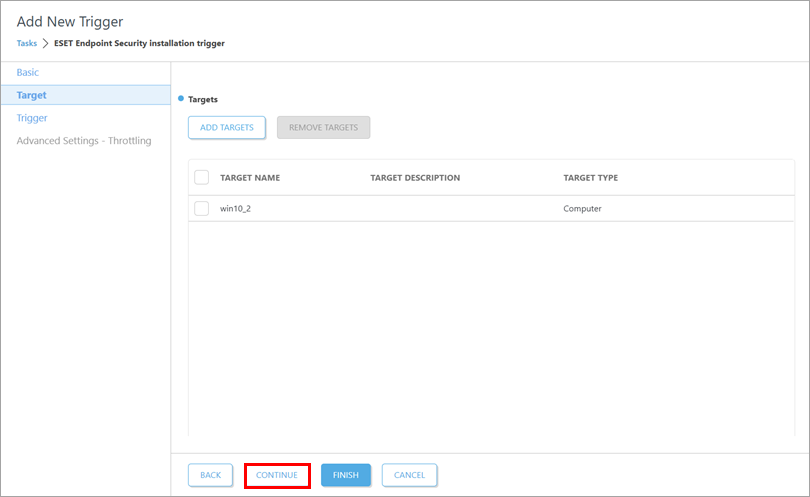Select the win10_2 target name
This screenshot has height=497, width=810.
(x=236, y=208)
